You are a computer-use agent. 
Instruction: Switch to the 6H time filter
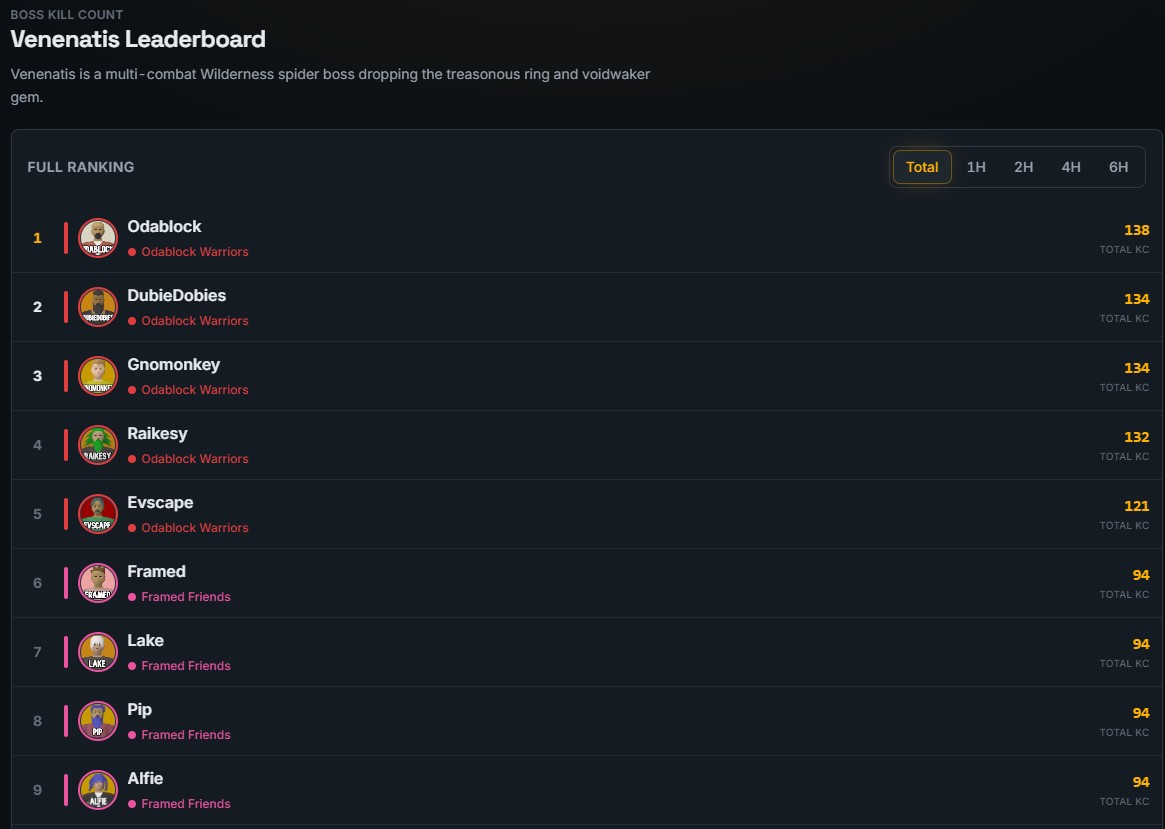(1119, 167)
